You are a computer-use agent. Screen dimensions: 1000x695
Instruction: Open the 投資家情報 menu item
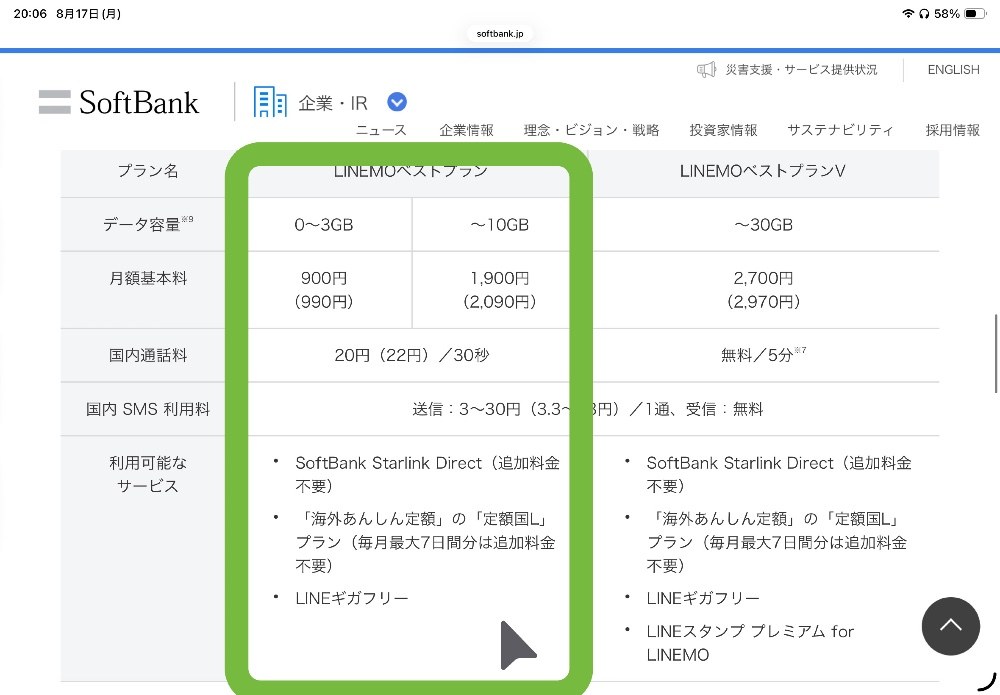pos(723,130)
